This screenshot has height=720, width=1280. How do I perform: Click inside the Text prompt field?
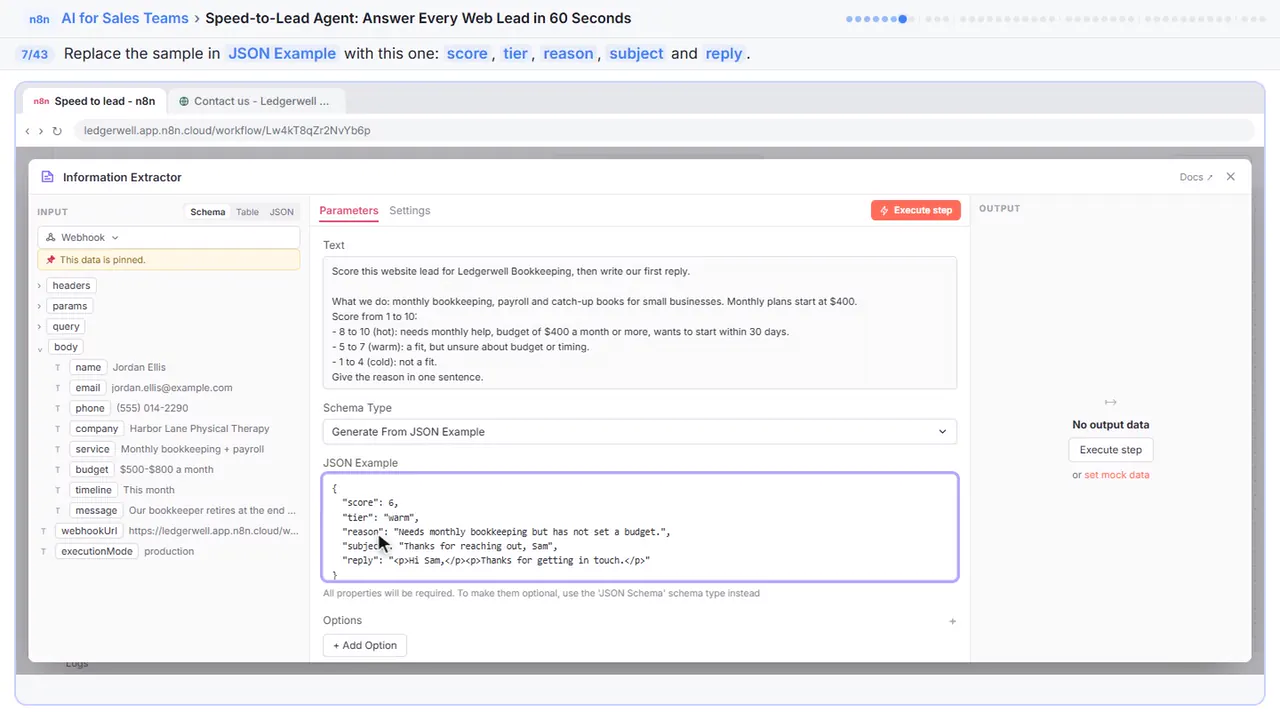(x=640, y=323)
